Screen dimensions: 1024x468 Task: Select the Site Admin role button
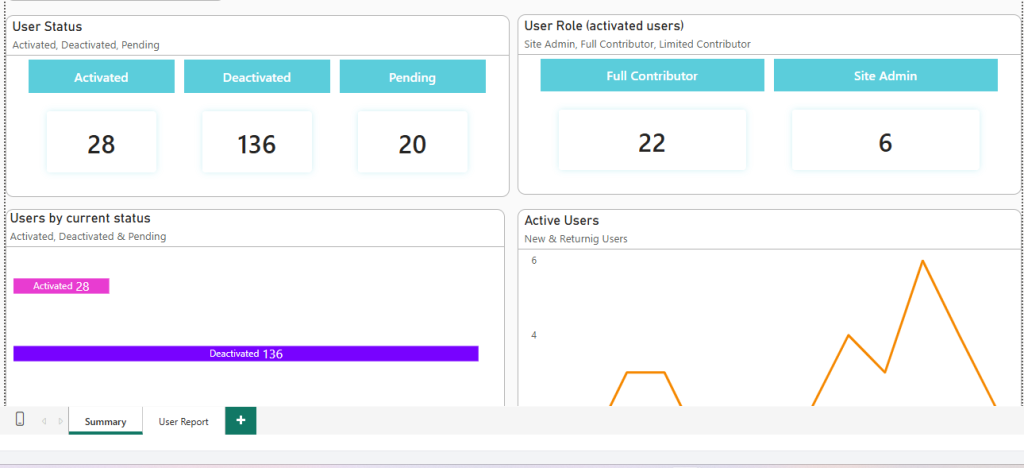(886, 76)
